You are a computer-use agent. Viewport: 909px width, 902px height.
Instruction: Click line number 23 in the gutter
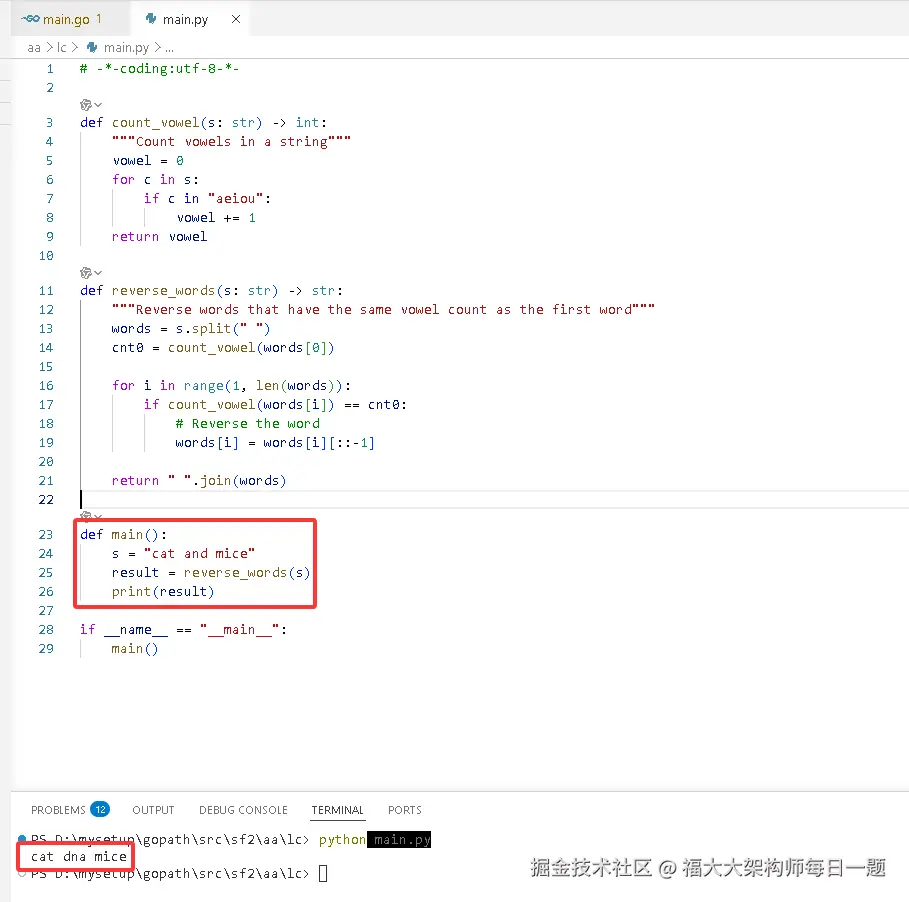point(46,534)
